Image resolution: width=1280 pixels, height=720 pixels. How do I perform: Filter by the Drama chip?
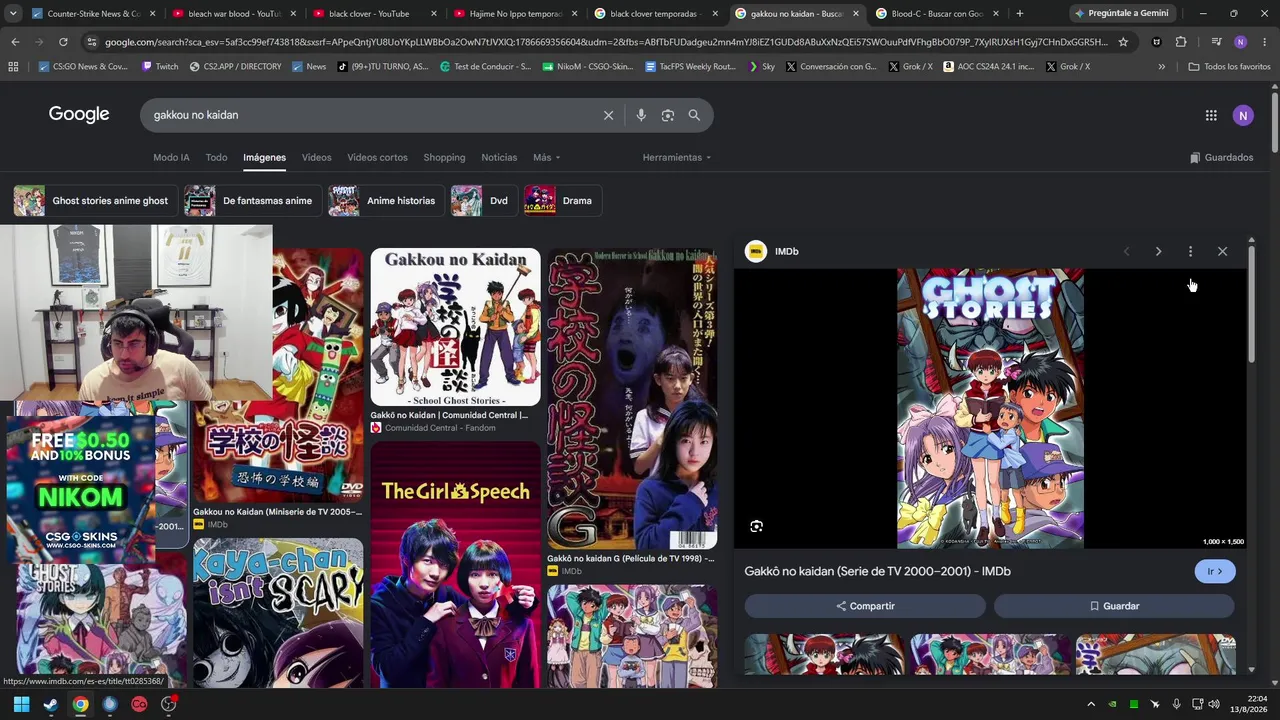[x=562, y=201]
